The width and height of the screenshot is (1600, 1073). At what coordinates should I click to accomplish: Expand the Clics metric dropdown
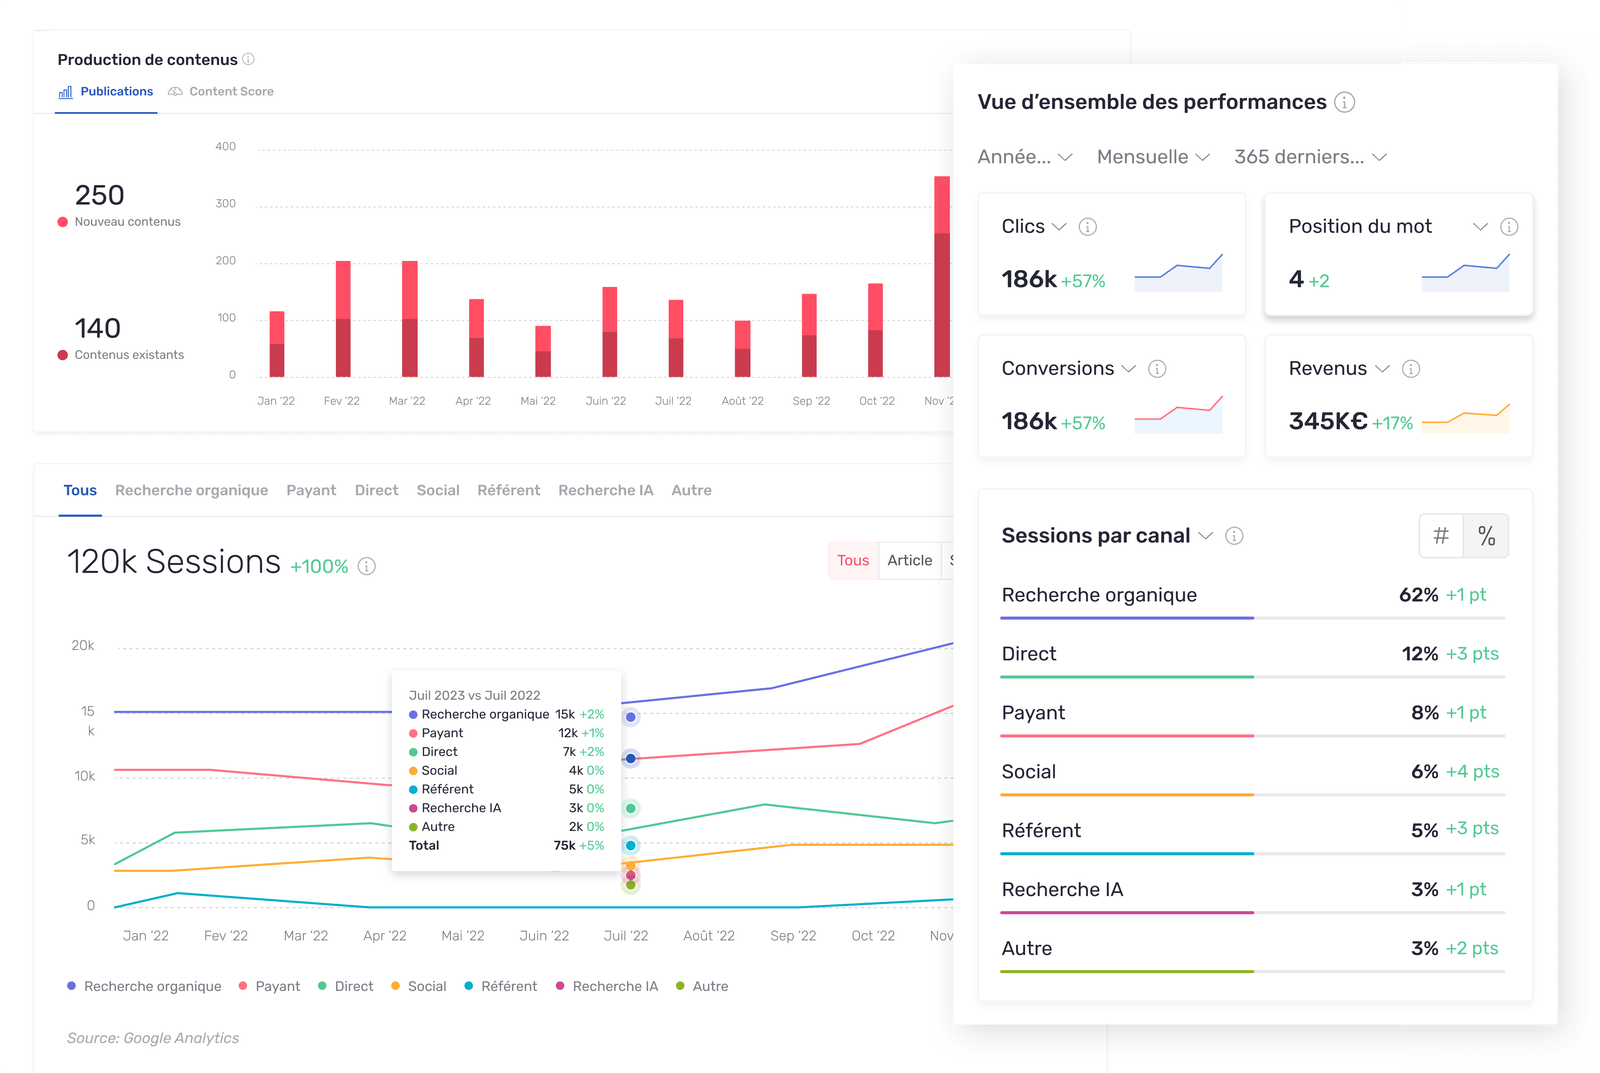pyautogui.click(x=1059, y=227)
